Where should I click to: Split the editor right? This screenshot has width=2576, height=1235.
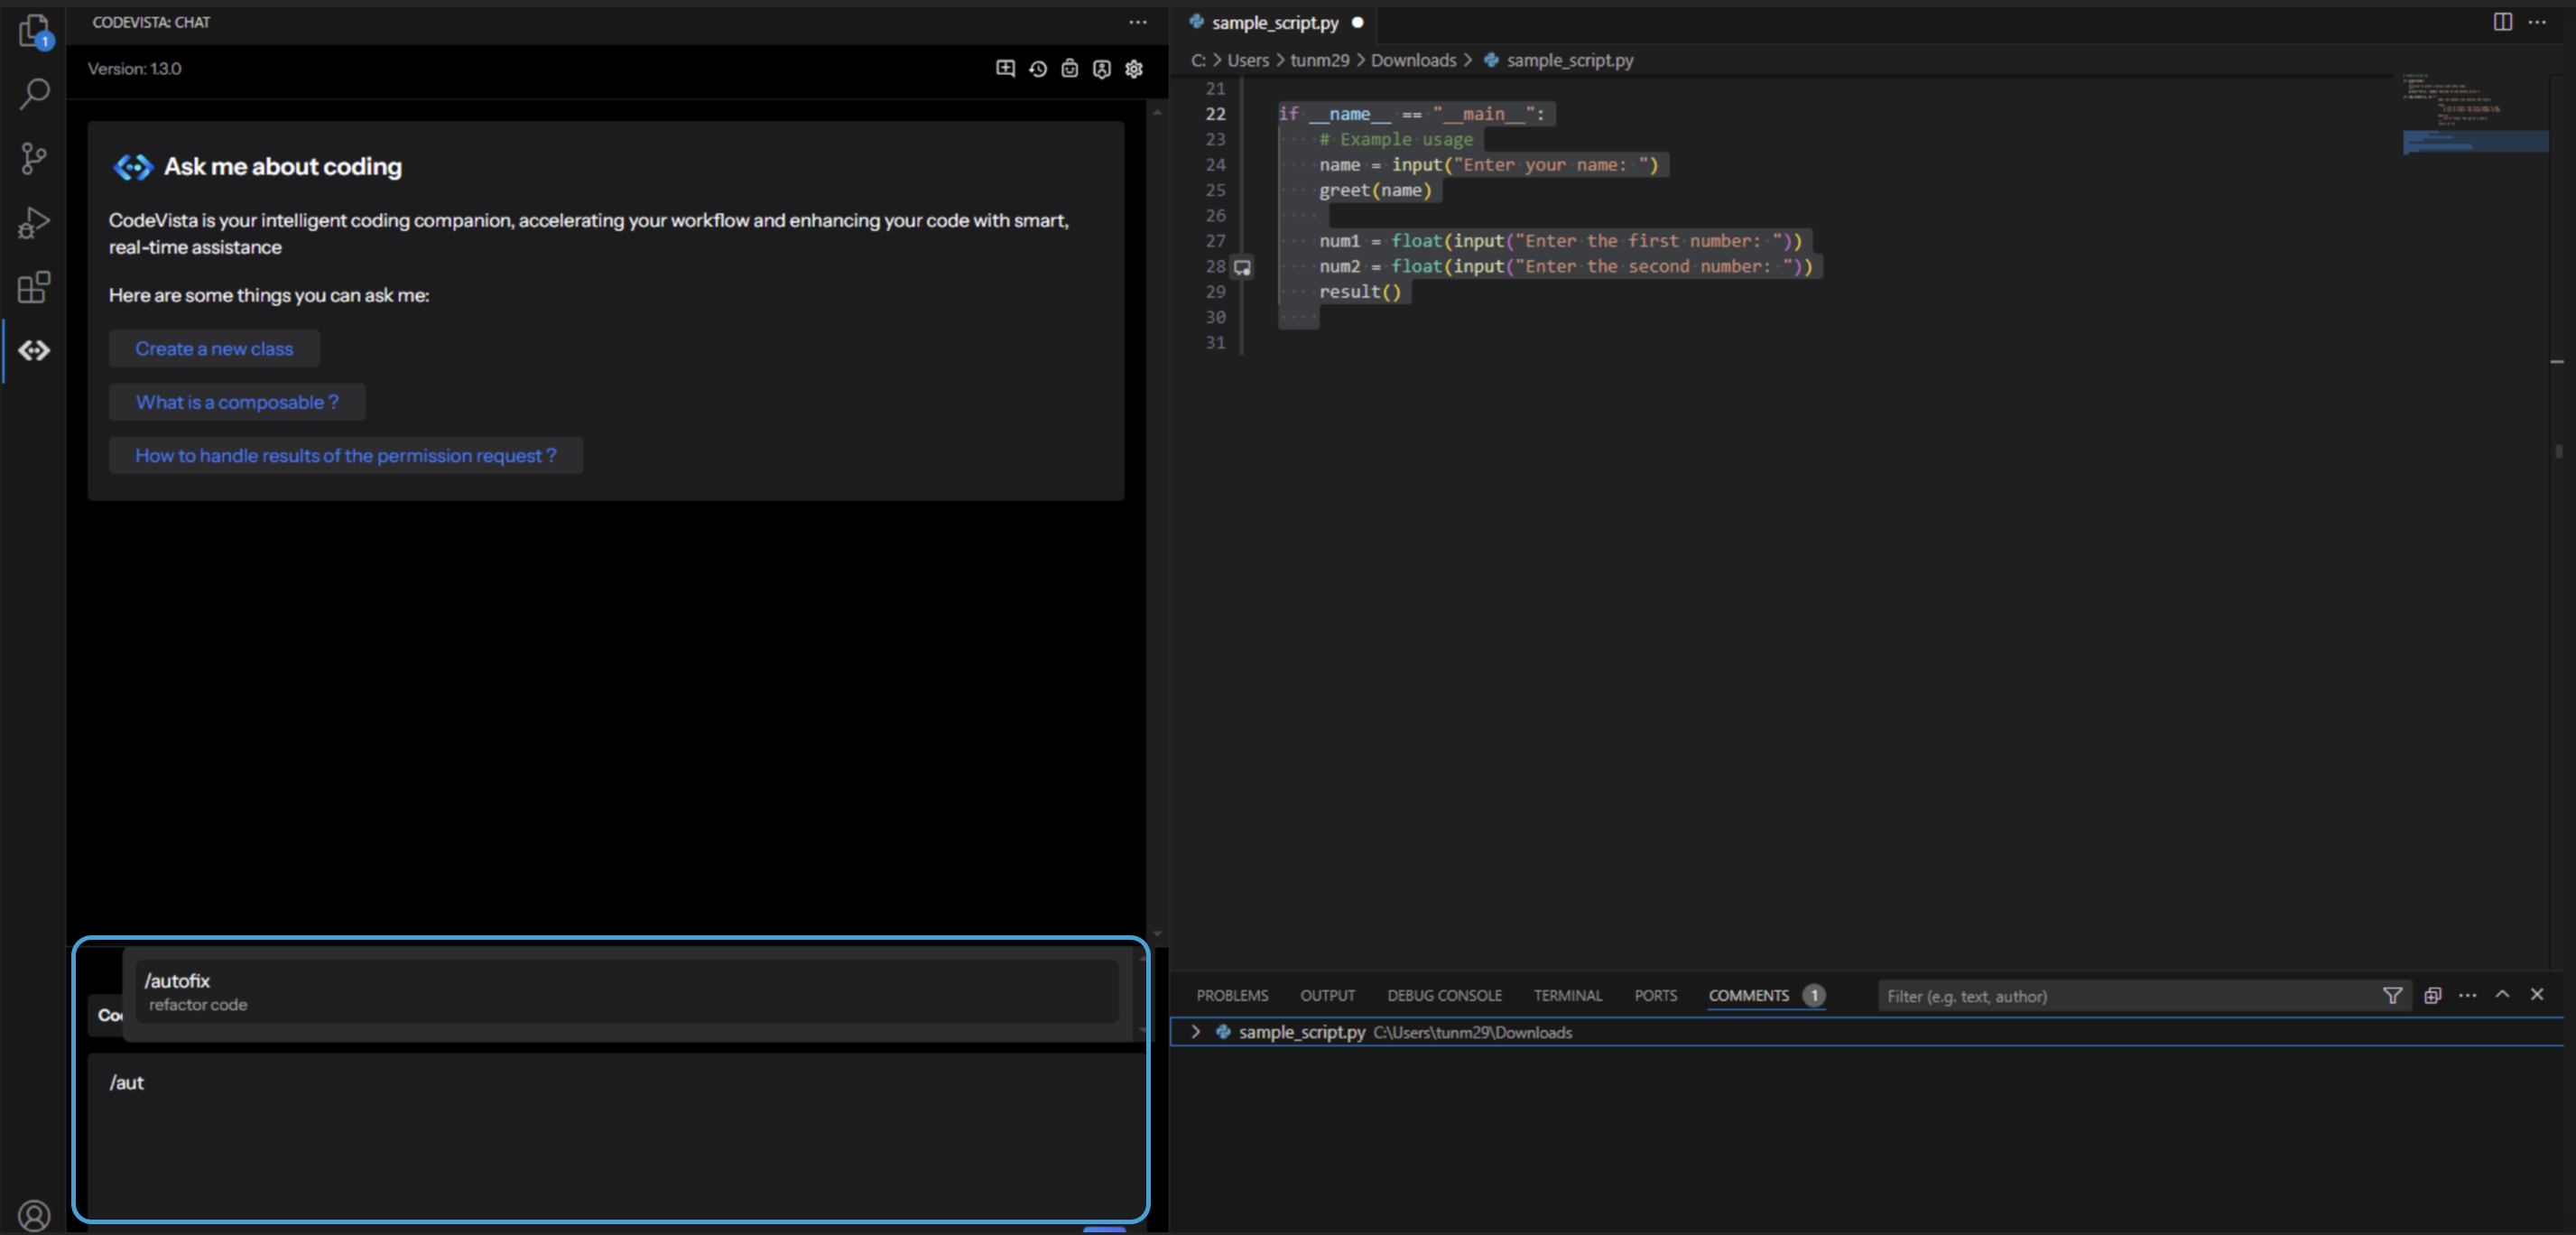(x=2503, y=22)
